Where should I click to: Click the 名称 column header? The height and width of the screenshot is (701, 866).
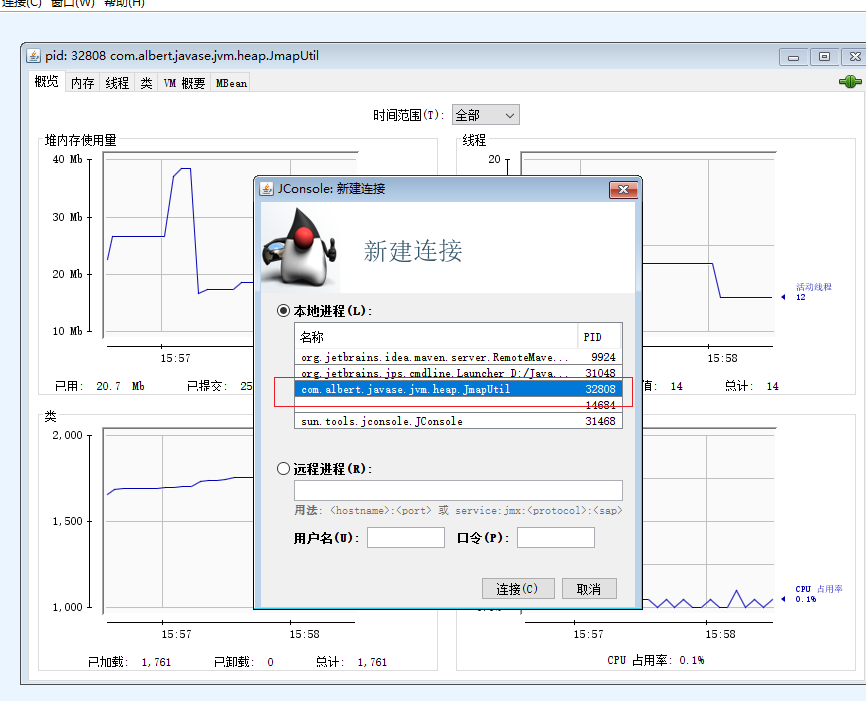[436, 336]
